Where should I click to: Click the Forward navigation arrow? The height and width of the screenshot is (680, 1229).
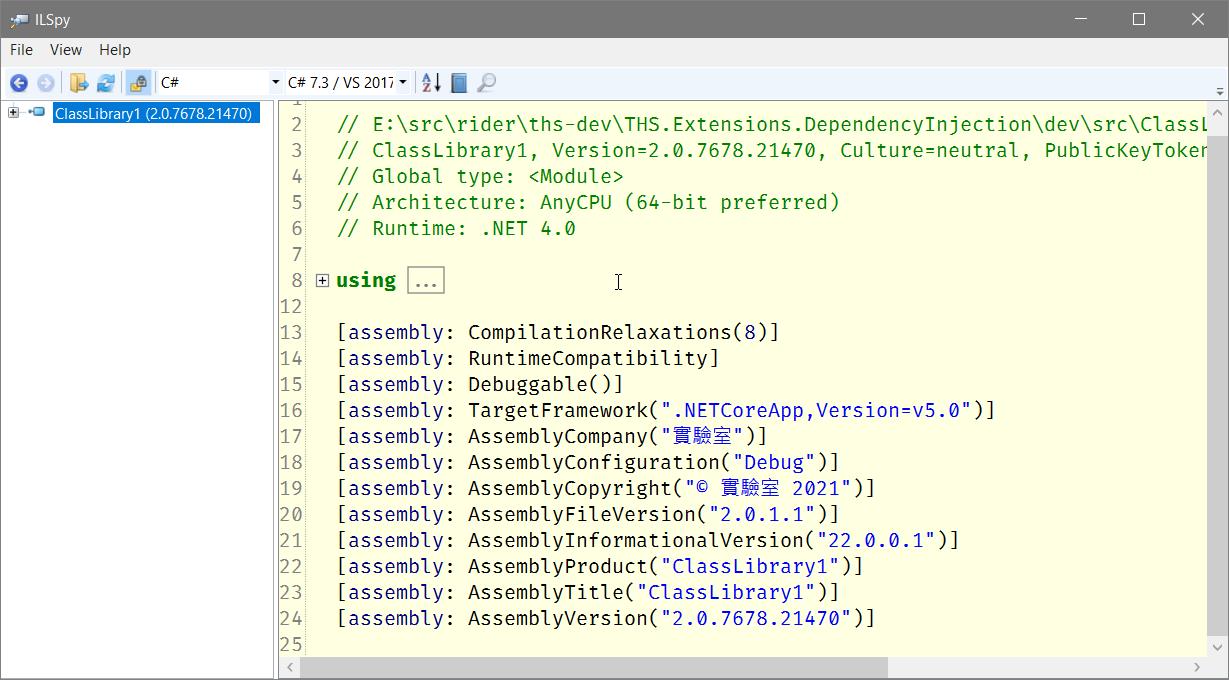[x=45, y=83]
